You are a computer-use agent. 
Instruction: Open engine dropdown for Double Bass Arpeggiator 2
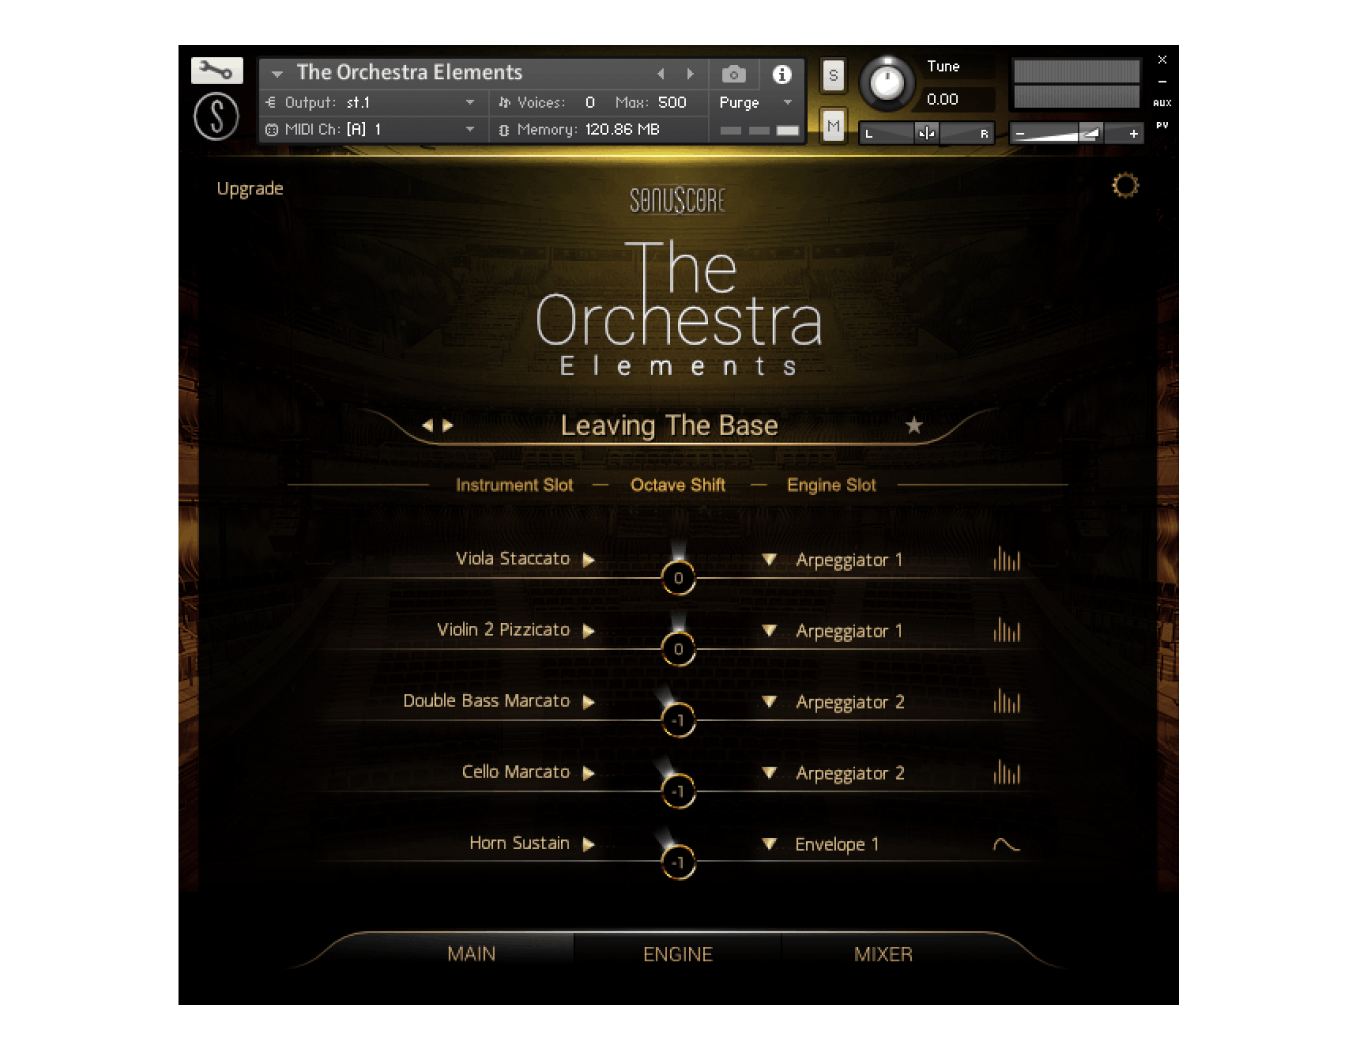tap(769, 702)
